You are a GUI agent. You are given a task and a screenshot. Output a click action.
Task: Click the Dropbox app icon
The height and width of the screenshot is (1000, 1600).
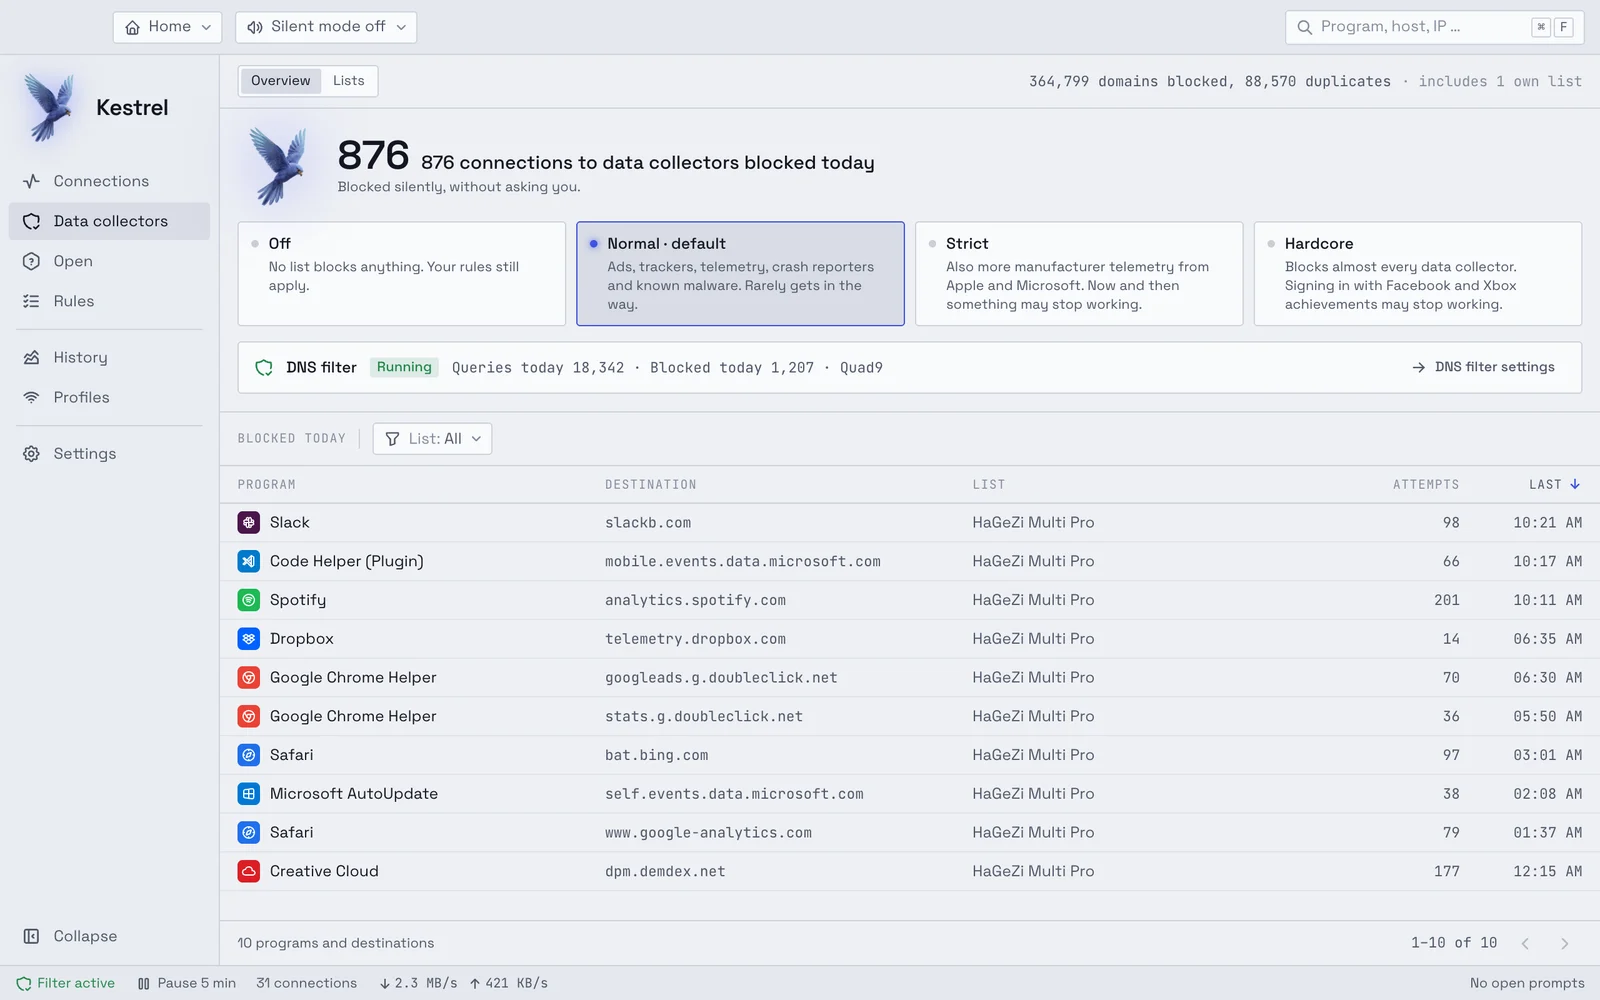pyautogui.click(x=248, y=639)
